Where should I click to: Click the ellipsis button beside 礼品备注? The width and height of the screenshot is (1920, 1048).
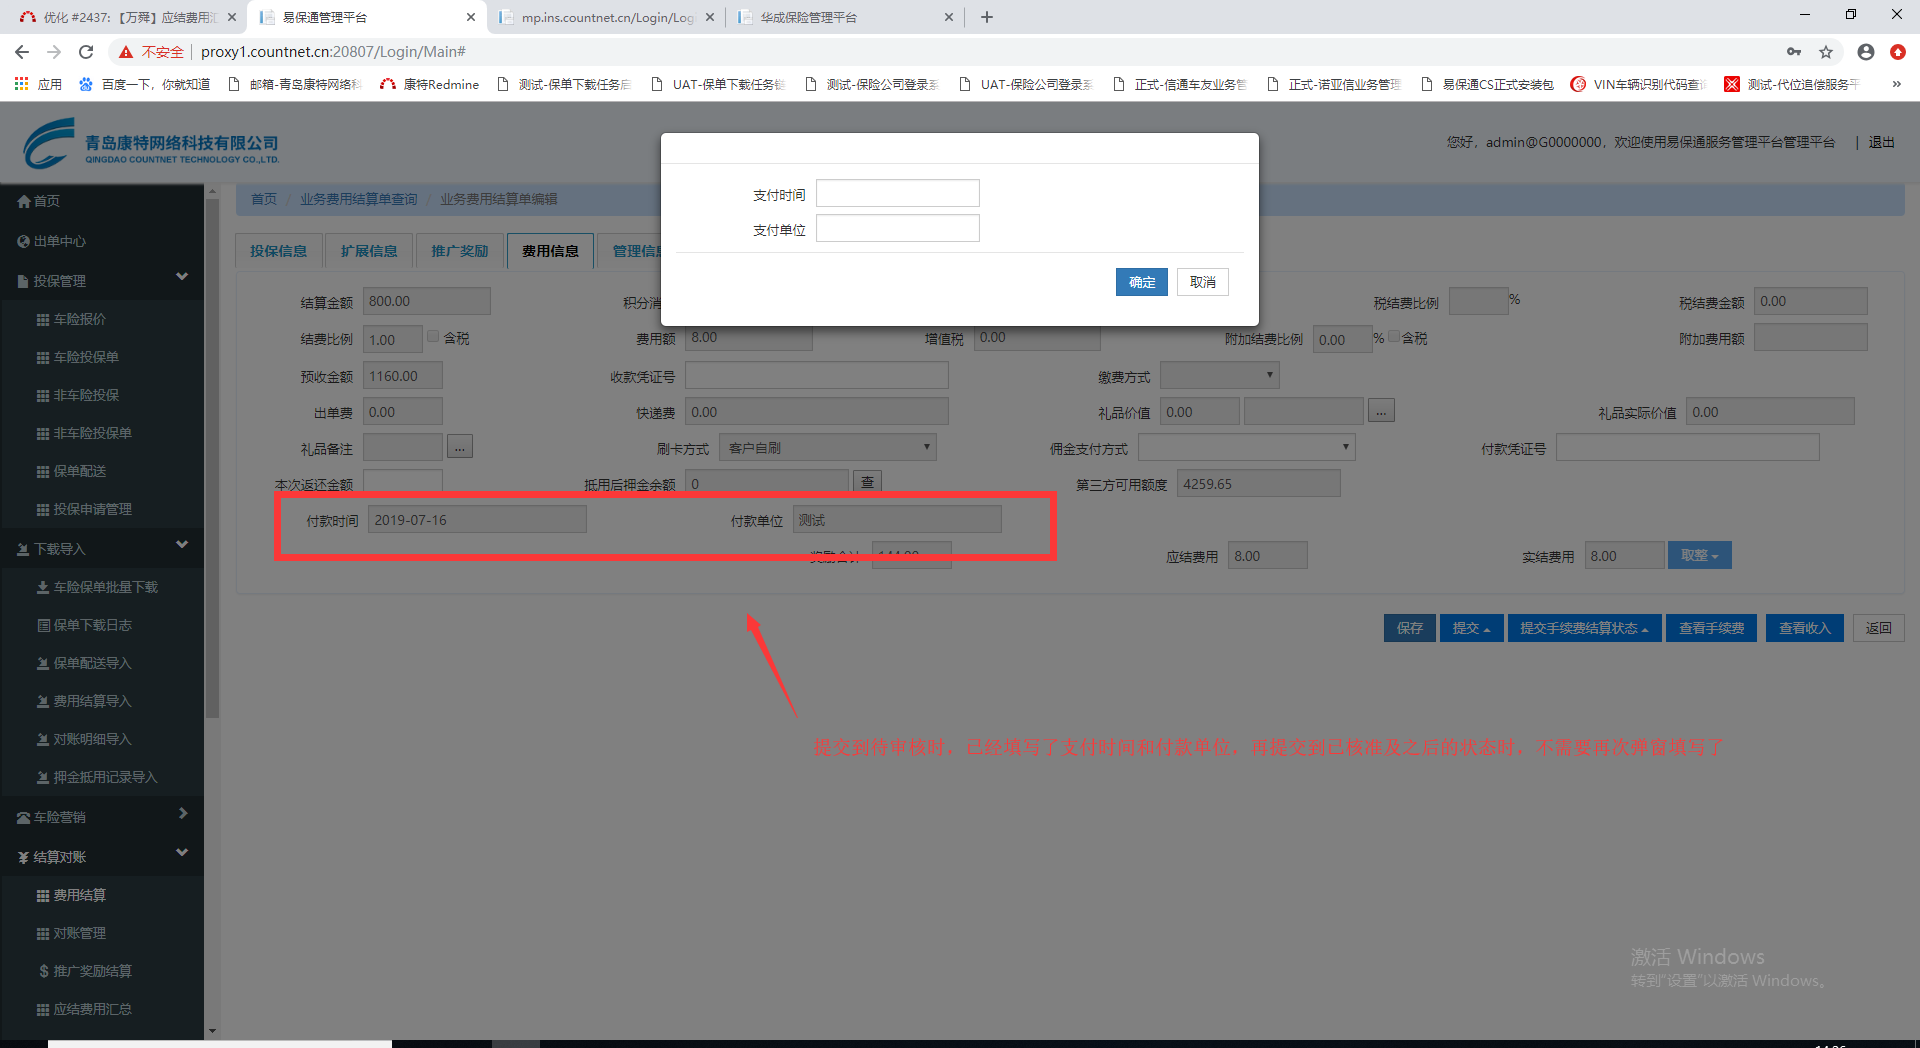click(x=460, y=447)
